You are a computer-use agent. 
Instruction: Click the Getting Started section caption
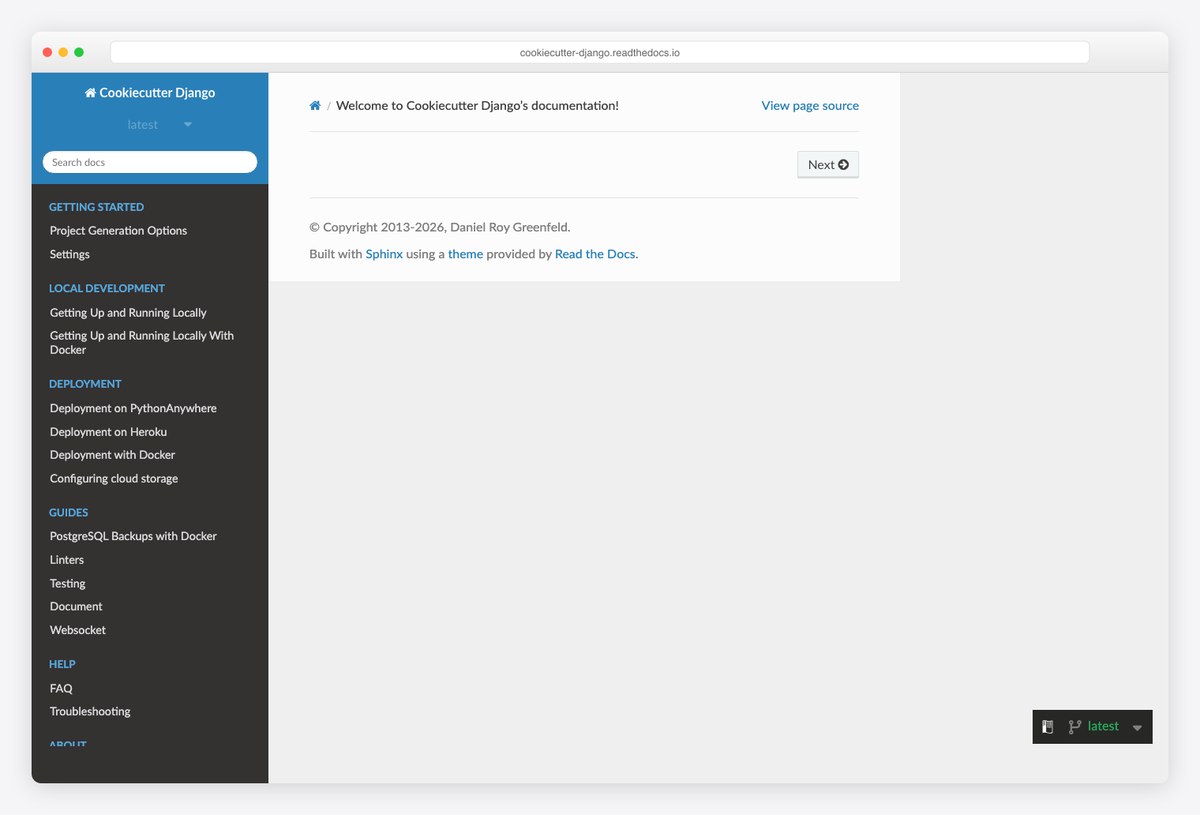point(96,207)
